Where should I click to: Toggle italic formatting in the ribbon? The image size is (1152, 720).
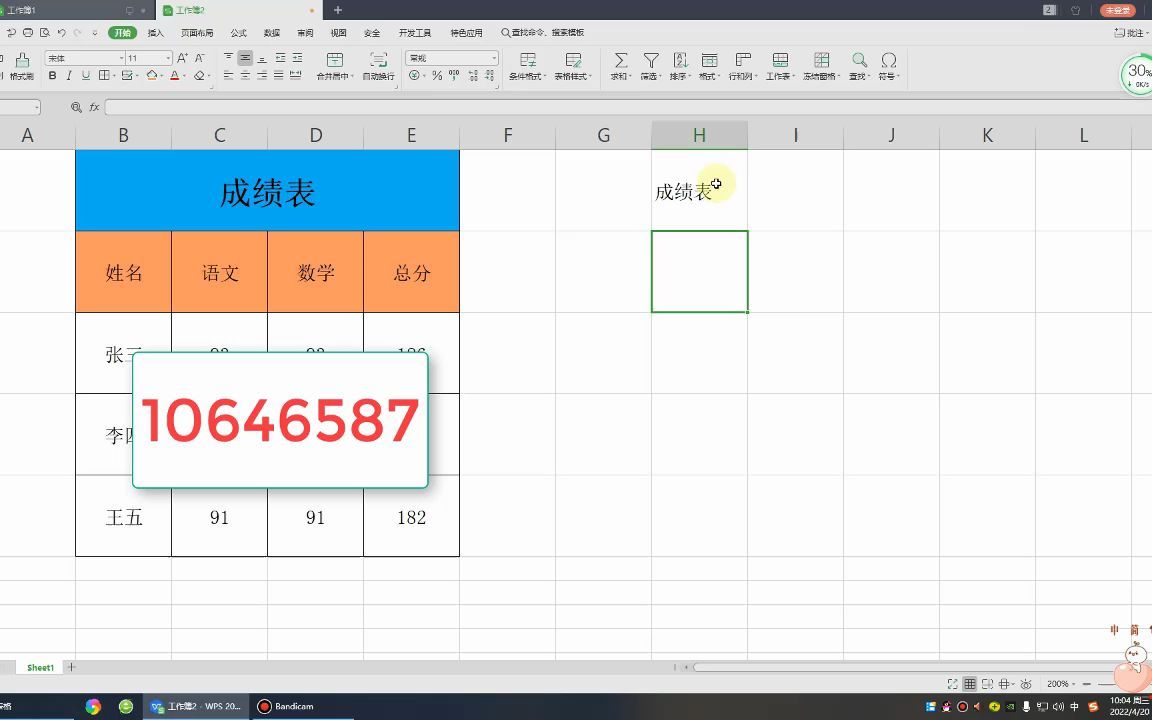coord(68,76)
